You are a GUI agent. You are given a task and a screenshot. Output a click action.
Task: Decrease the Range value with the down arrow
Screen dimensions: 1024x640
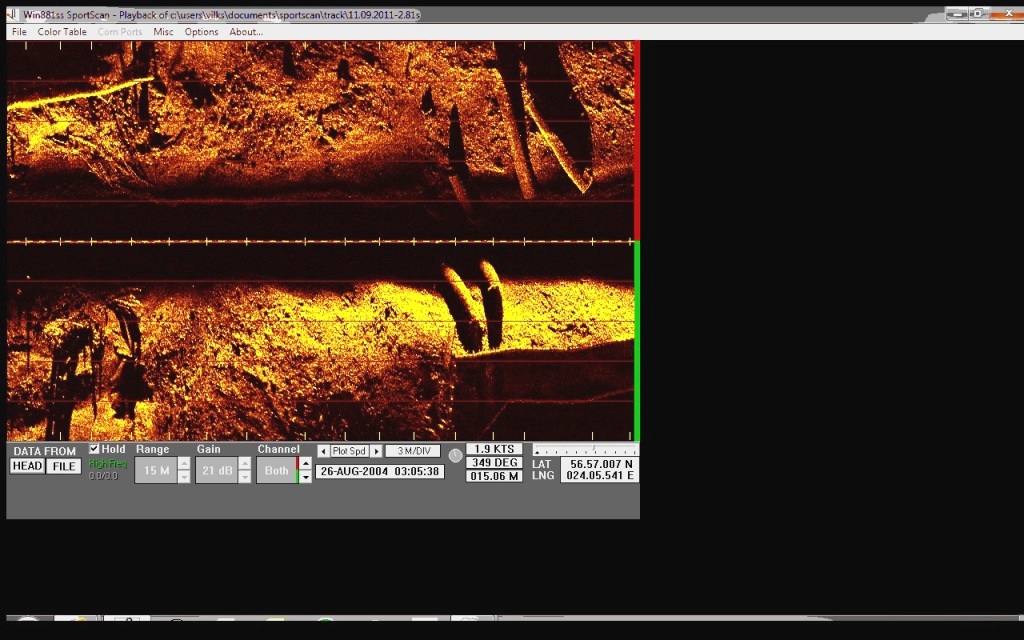[x=183, y=477]
